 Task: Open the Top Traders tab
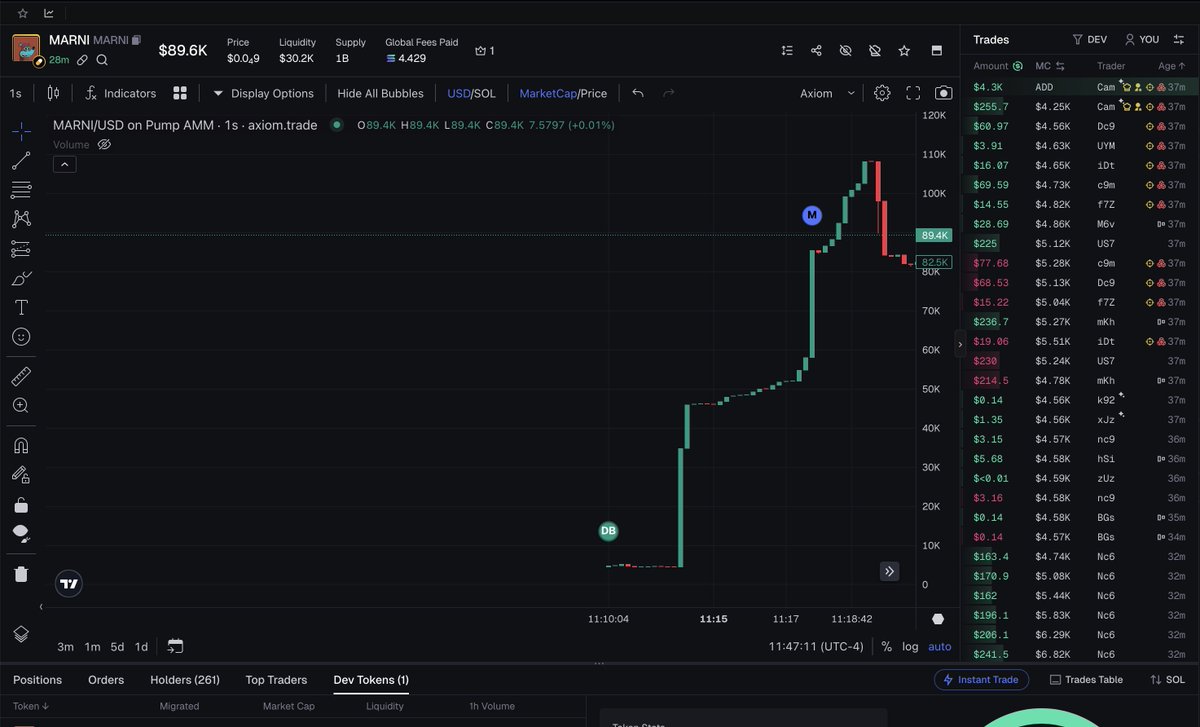point(276,680)
